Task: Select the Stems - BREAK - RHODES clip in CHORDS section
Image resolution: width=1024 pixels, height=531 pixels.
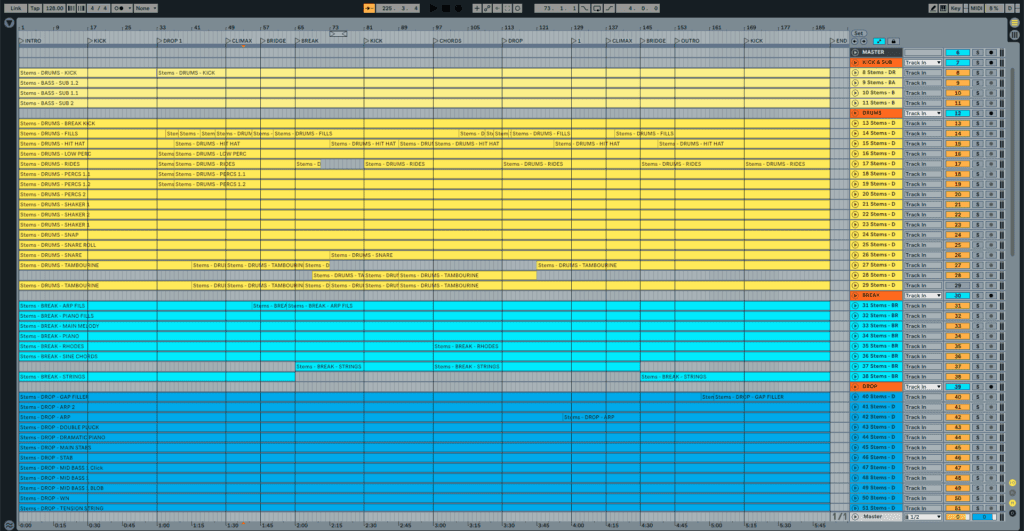Action: pos(632,346)
